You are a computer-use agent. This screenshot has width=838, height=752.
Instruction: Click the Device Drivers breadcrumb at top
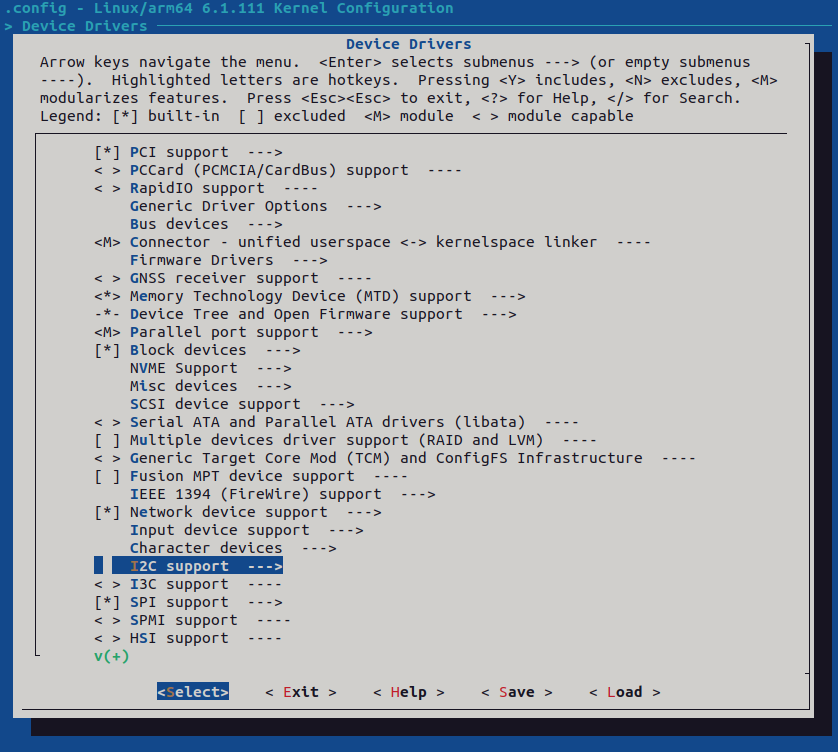84,26
